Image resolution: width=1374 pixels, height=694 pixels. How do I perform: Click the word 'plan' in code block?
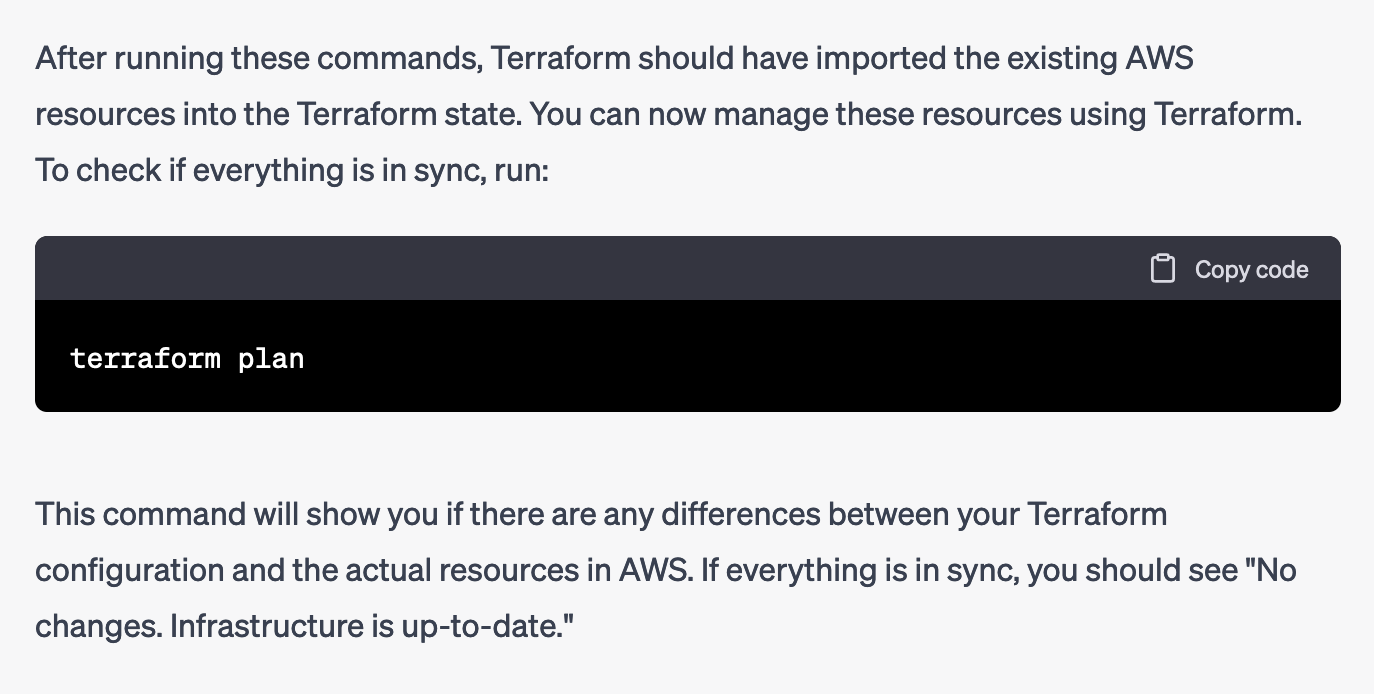[x=271, y=358]
